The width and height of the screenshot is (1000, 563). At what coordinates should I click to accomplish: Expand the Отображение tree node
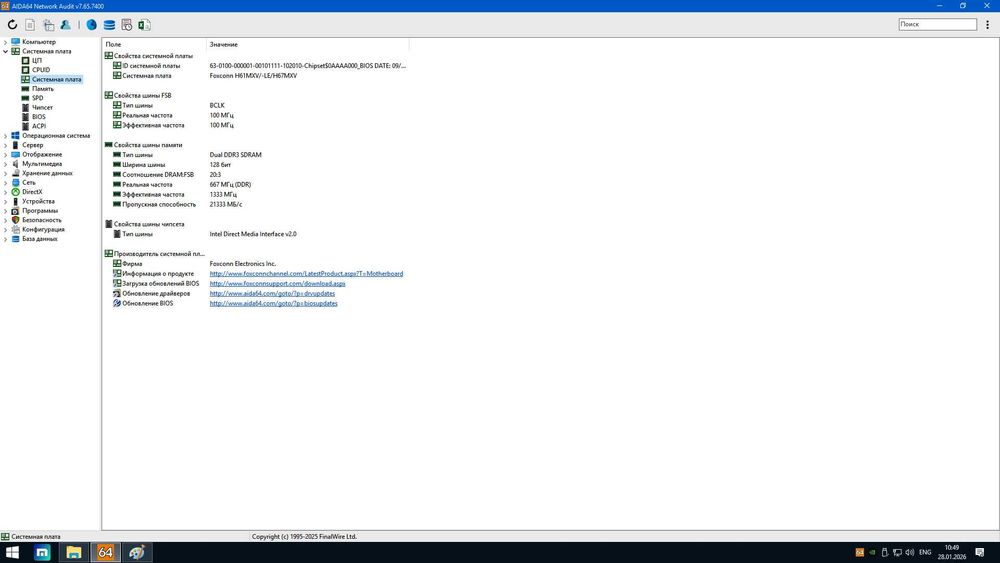click(6, 154)
